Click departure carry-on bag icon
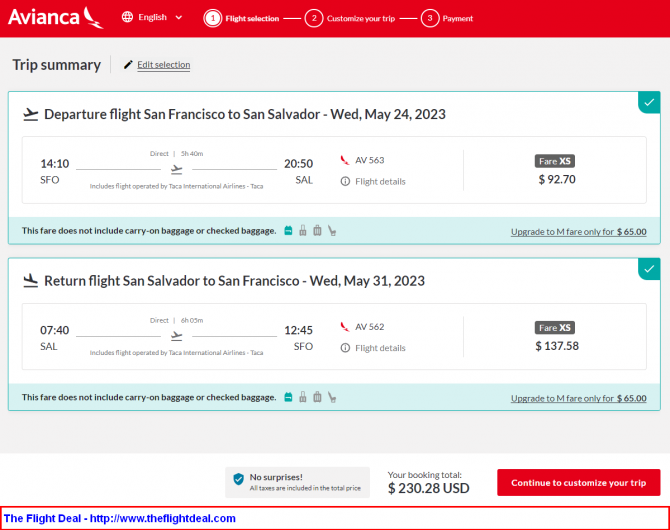 pyautogui.click(x=303, y=231)
